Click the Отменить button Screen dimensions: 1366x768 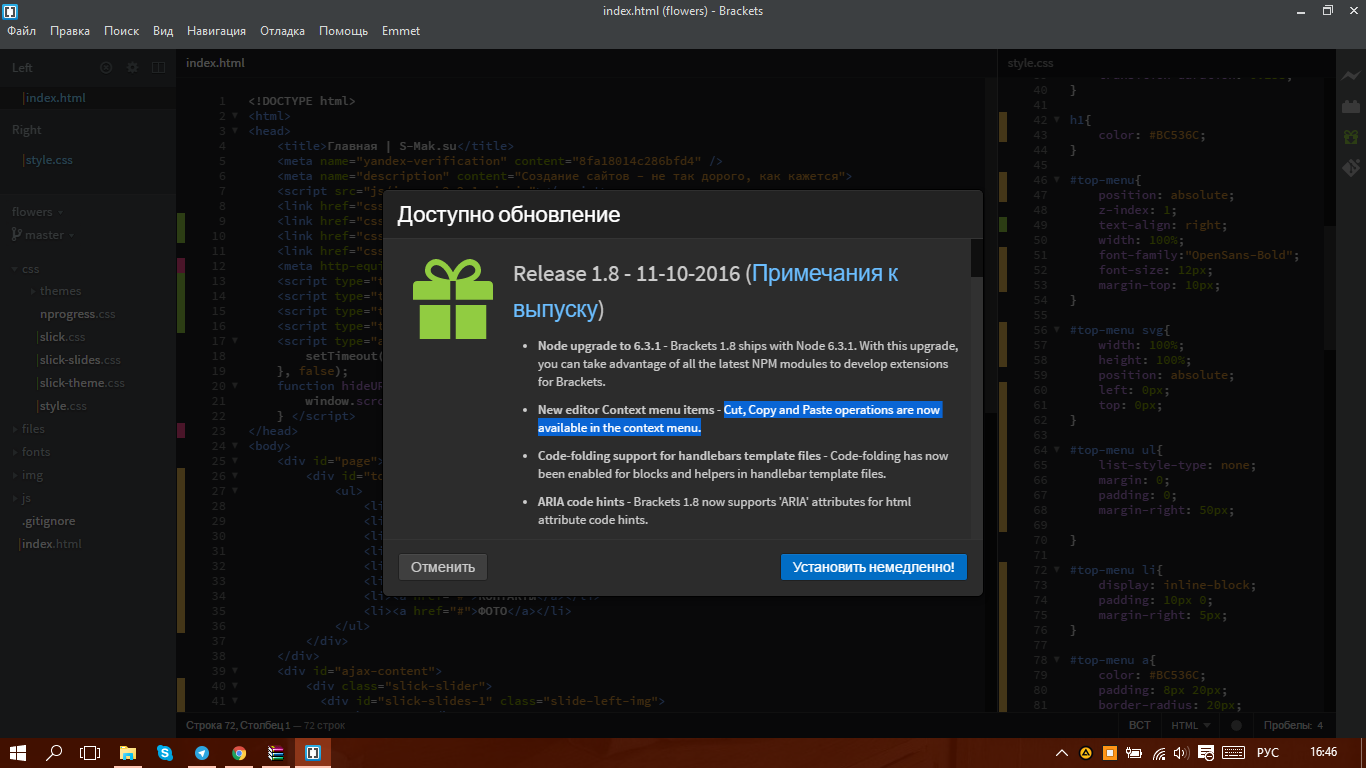(443, 567)
